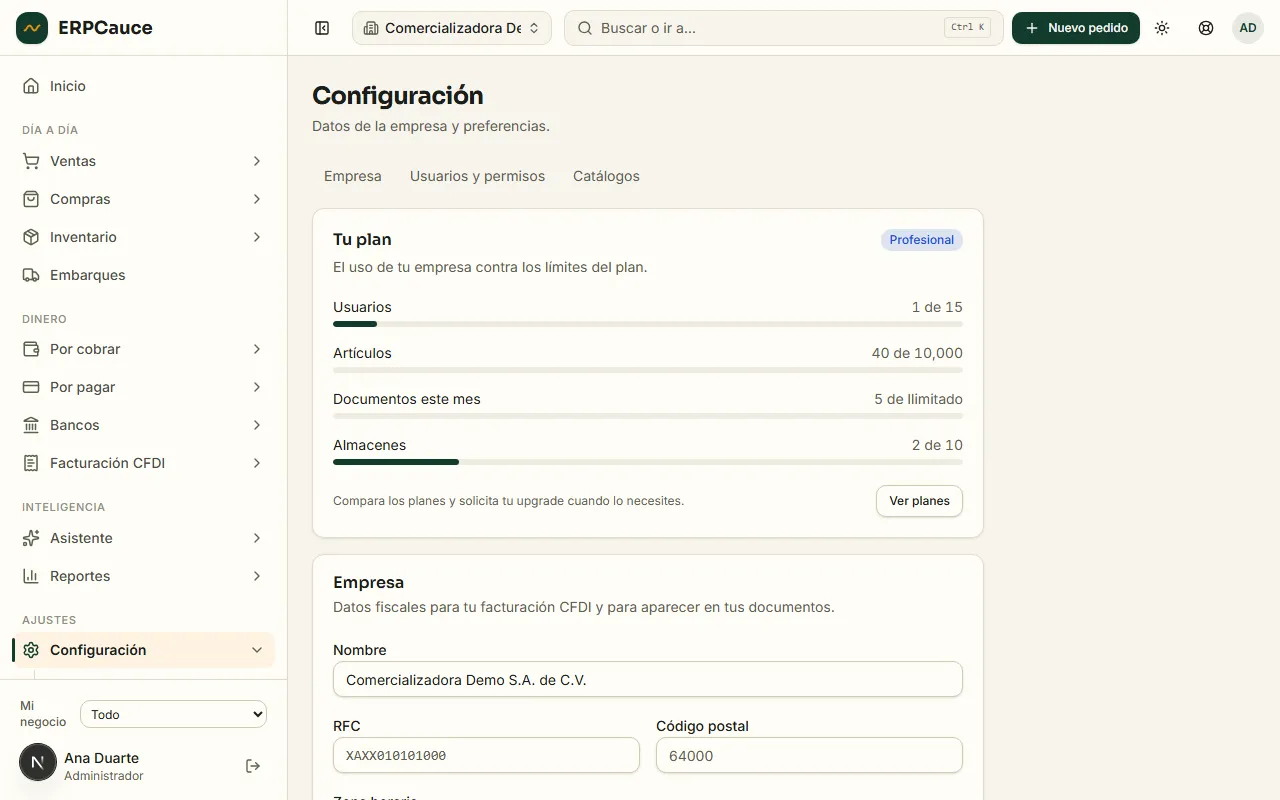Screen dimensions: 1280x800
Task: Expand the Ventas submenu chevron
Action: (257, 161)
